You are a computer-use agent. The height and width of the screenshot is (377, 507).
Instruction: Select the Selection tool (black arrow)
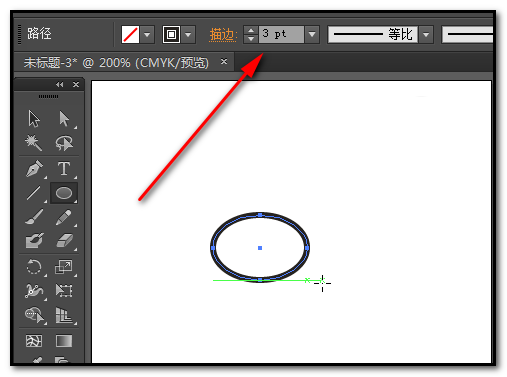[34, 119]
